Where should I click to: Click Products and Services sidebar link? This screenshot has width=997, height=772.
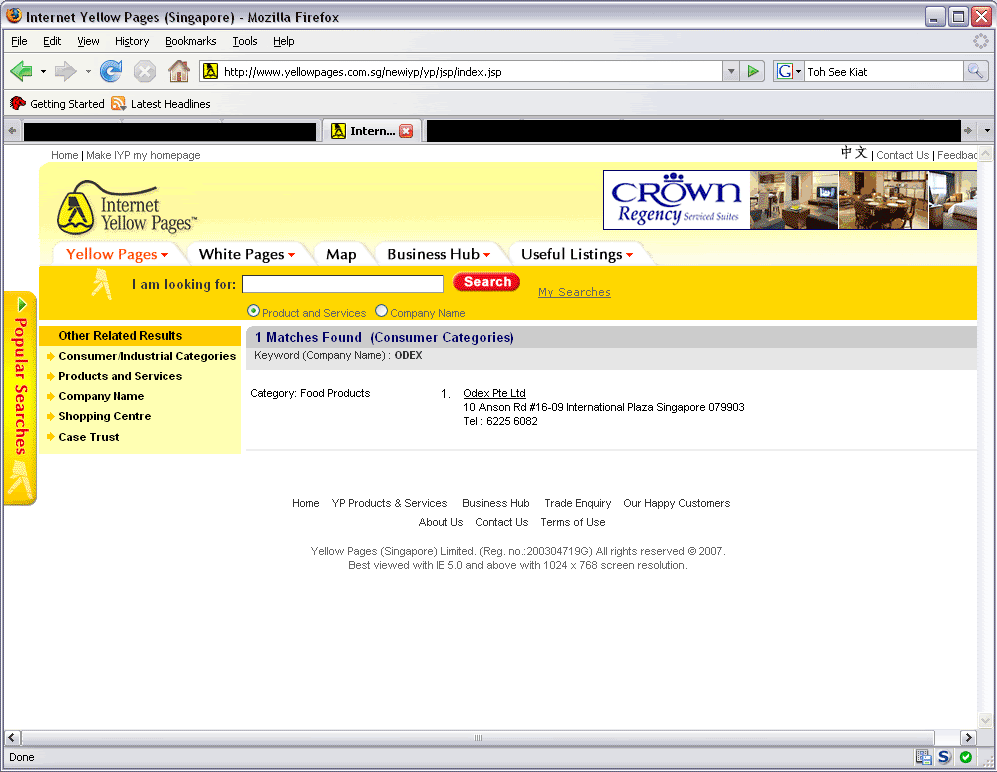tap(120, 376)
